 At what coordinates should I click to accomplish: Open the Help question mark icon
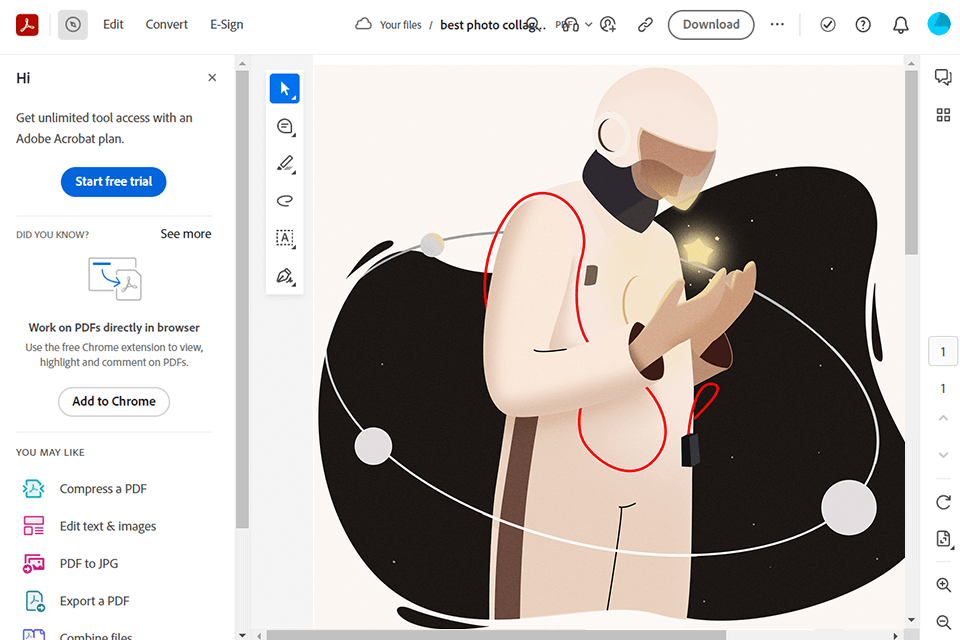[x=863, y=24]
